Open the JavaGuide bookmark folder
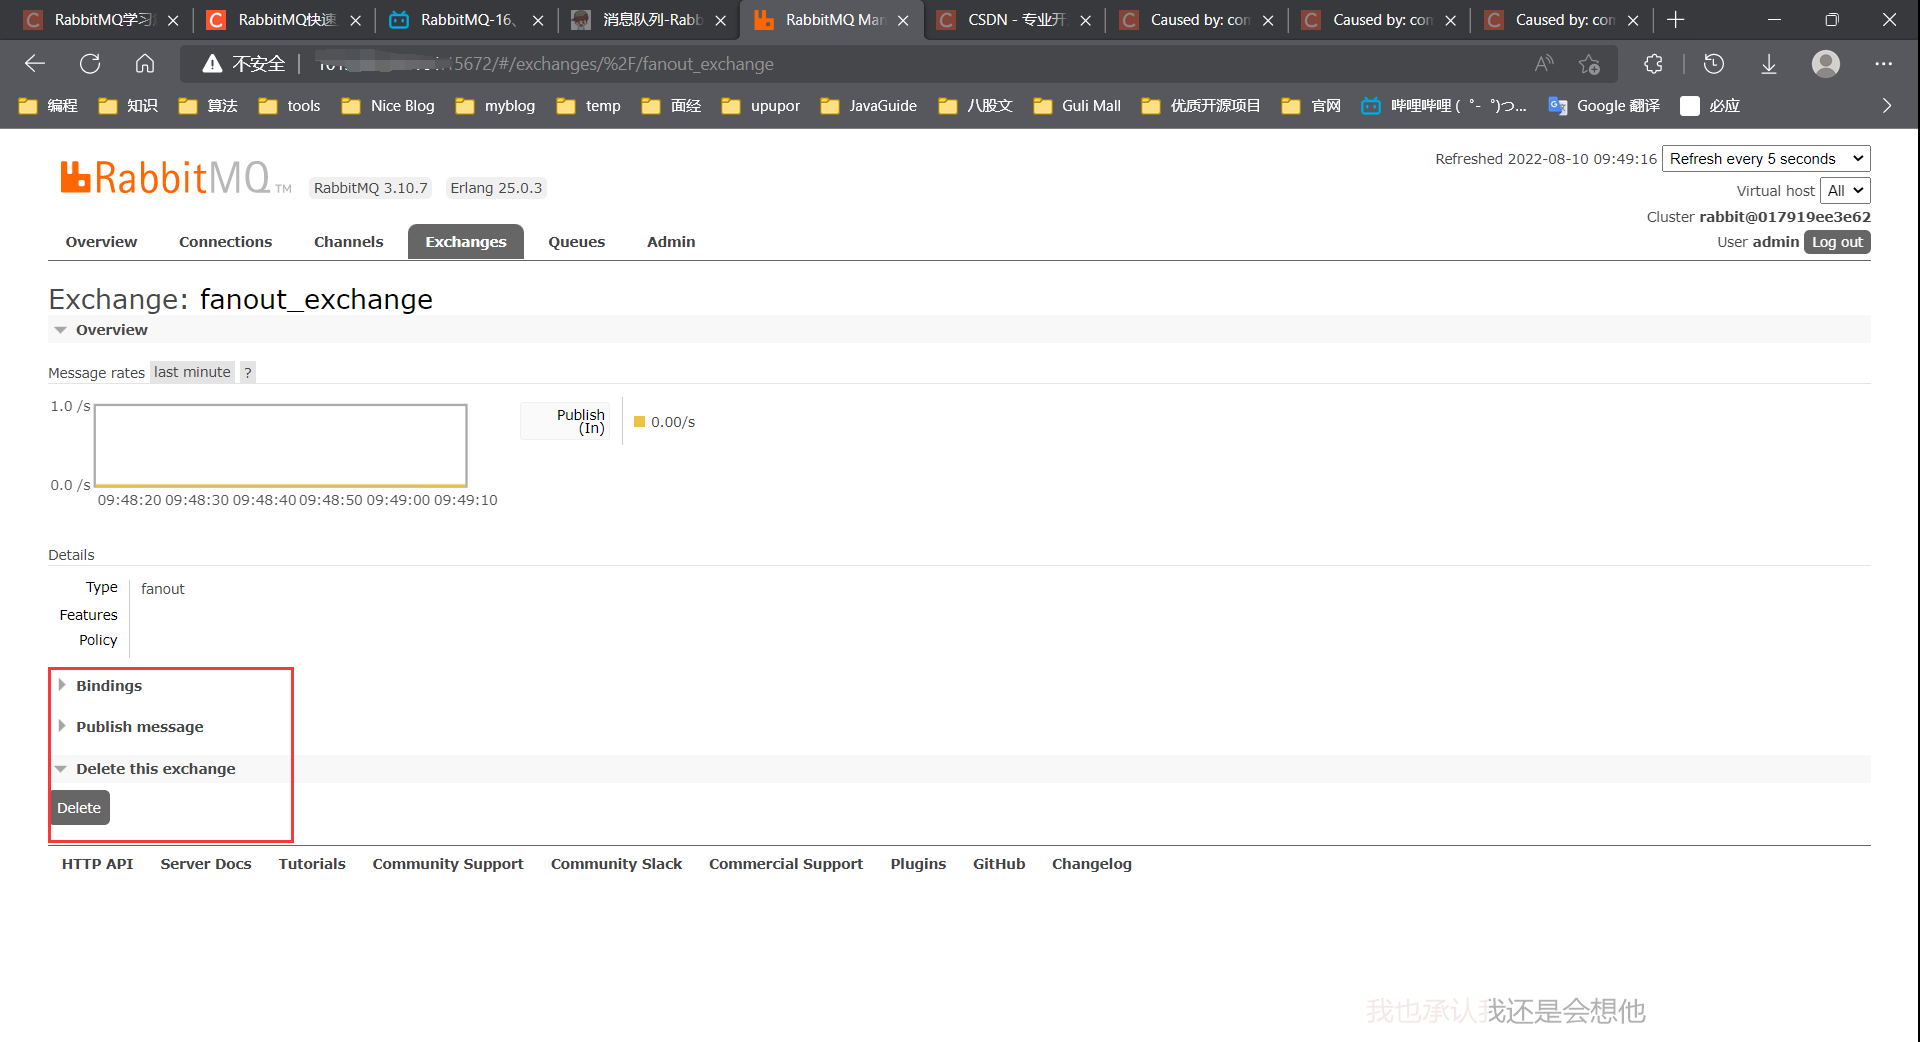The height and width of the screenshot is (1042, 1920). tap(868, 105)
